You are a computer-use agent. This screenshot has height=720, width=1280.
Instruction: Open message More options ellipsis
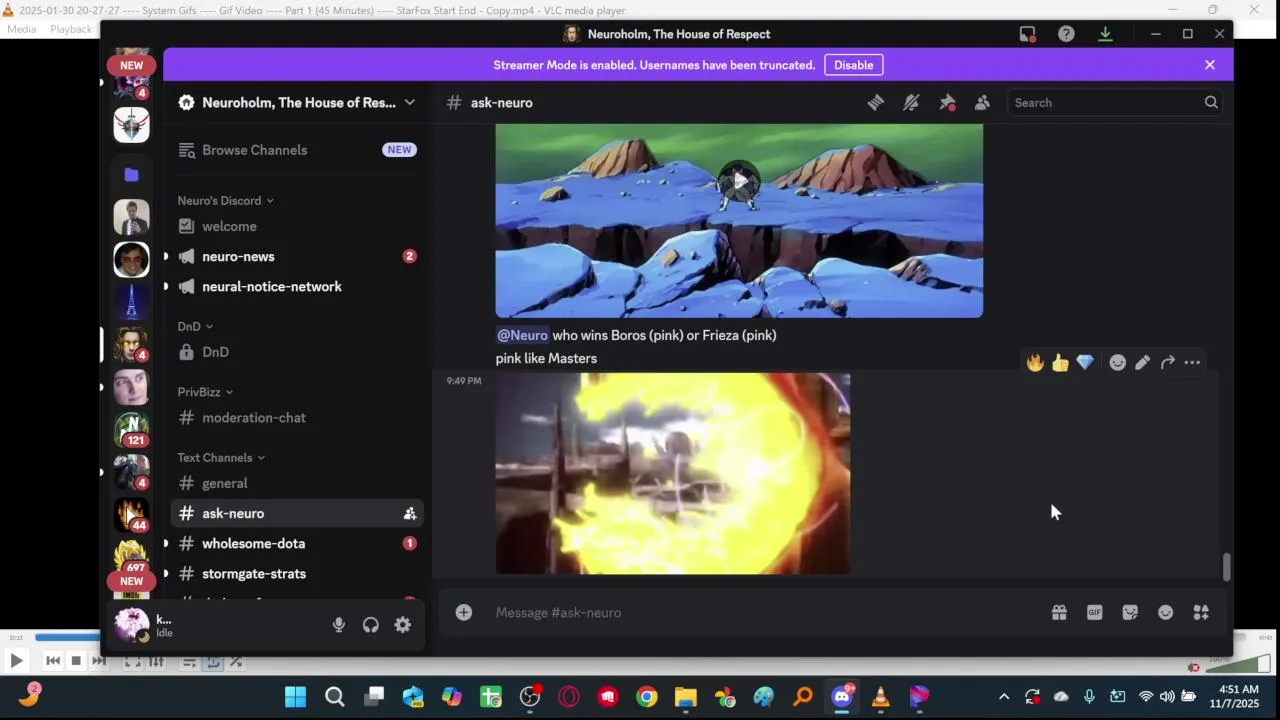point(1192,362)
